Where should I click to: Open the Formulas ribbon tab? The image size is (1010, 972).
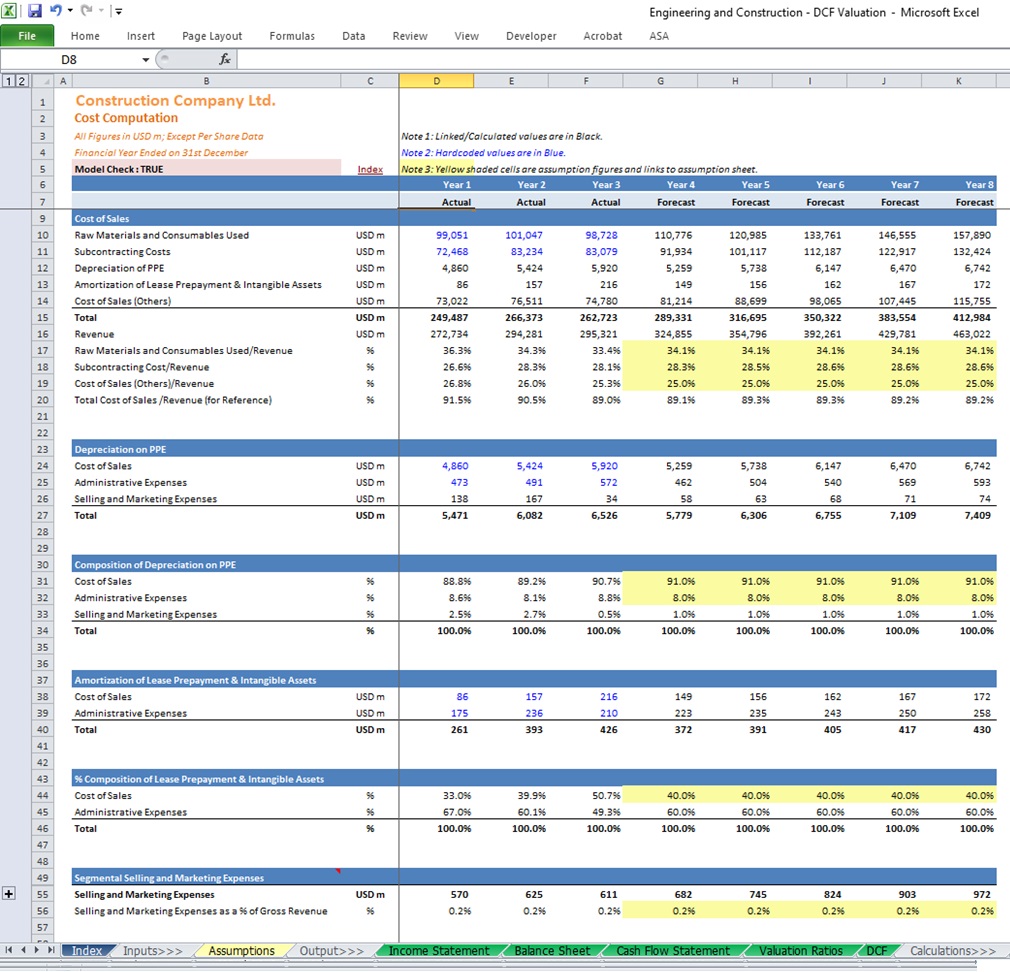292,36
